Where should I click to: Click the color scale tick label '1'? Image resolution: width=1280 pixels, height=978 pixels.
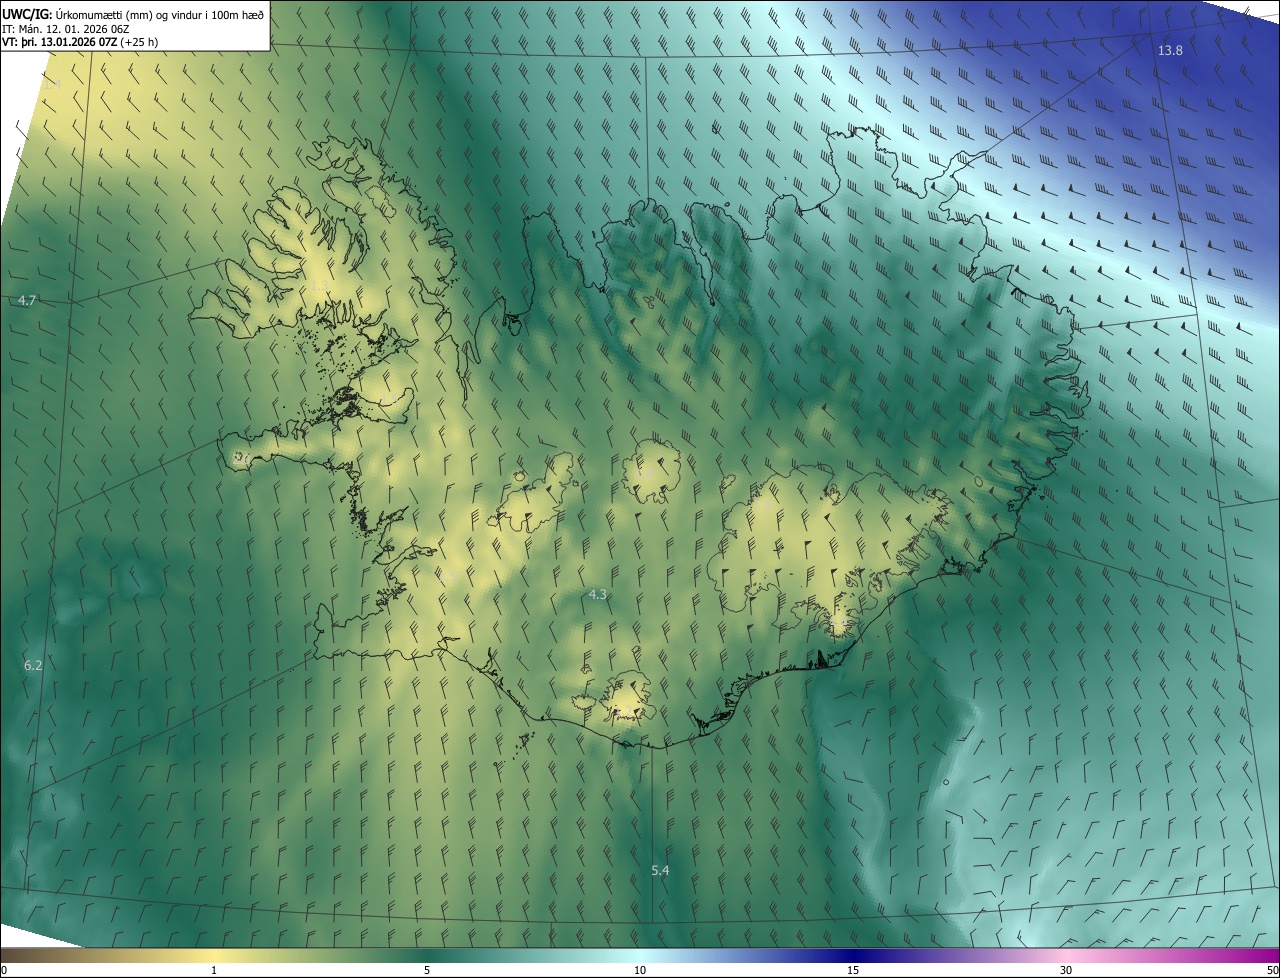click(x=214, y=970)
